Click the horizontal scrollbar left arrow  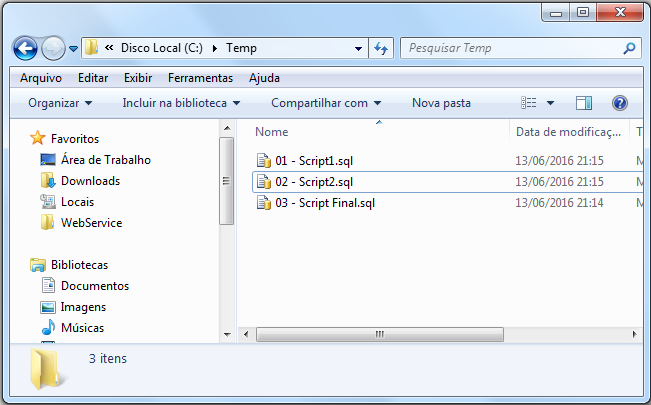246,334
